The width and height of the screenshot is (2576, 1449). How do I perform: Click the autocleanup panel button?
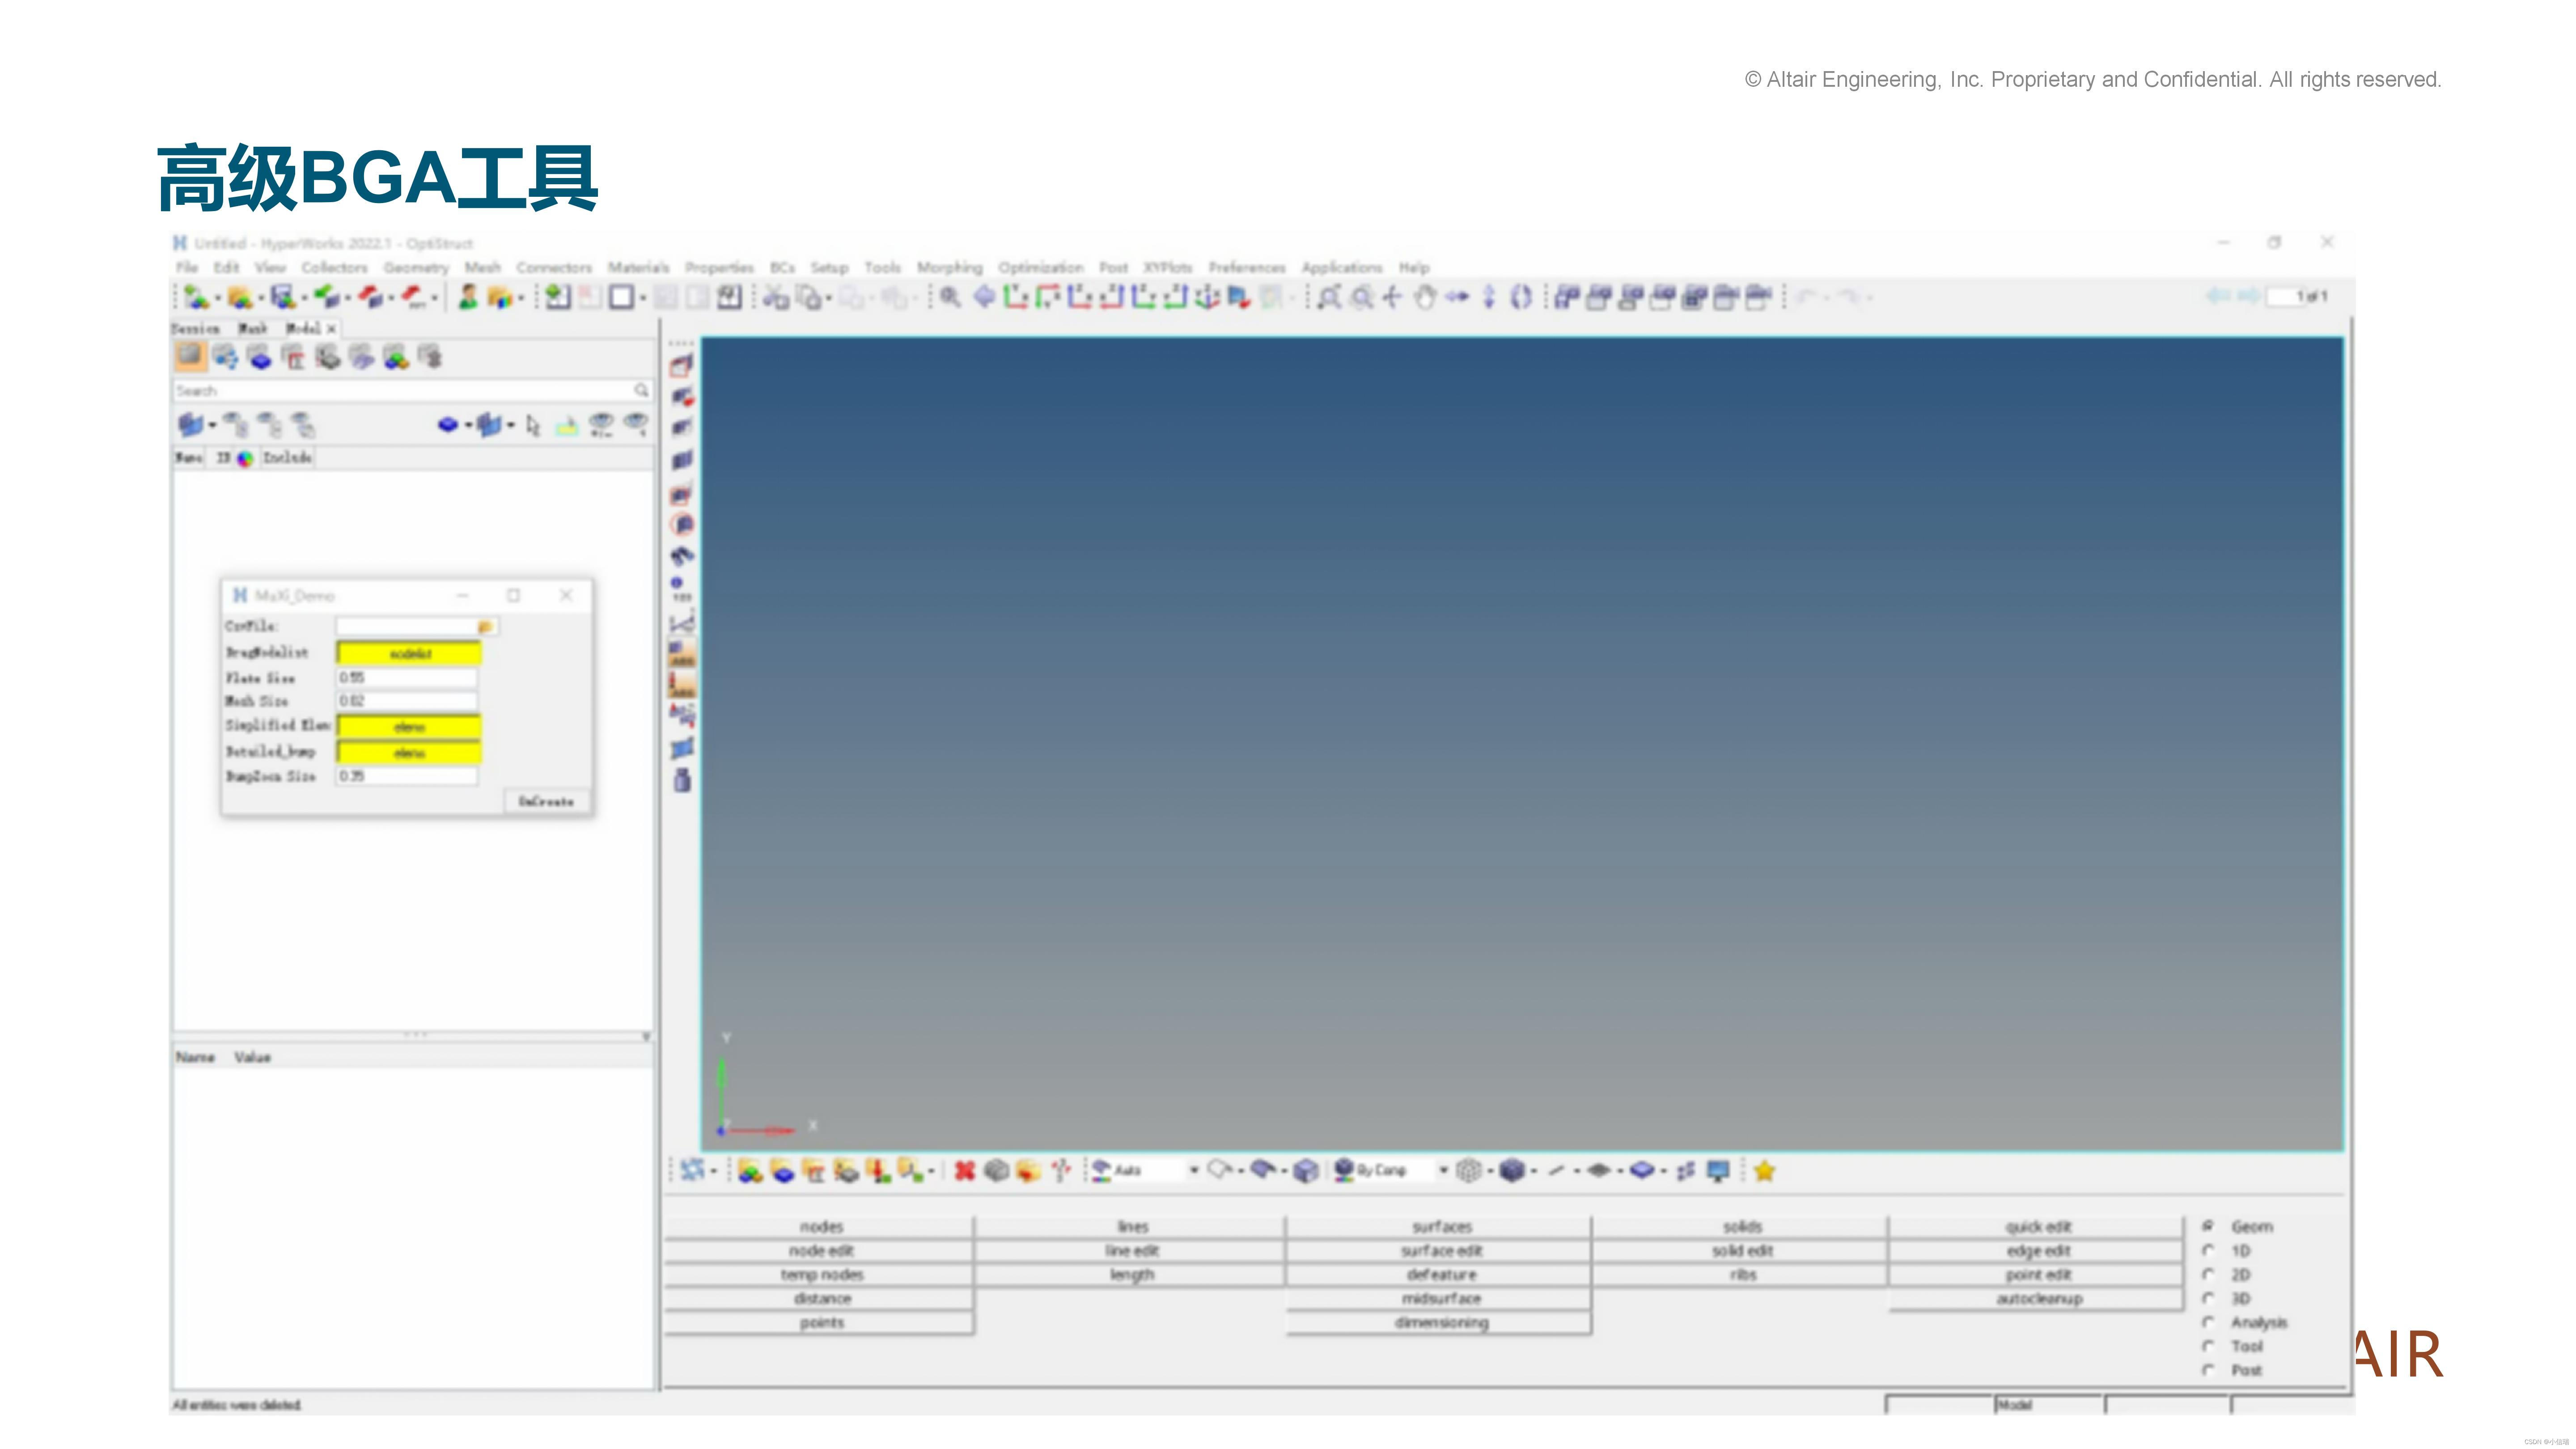(2038, 1299)
